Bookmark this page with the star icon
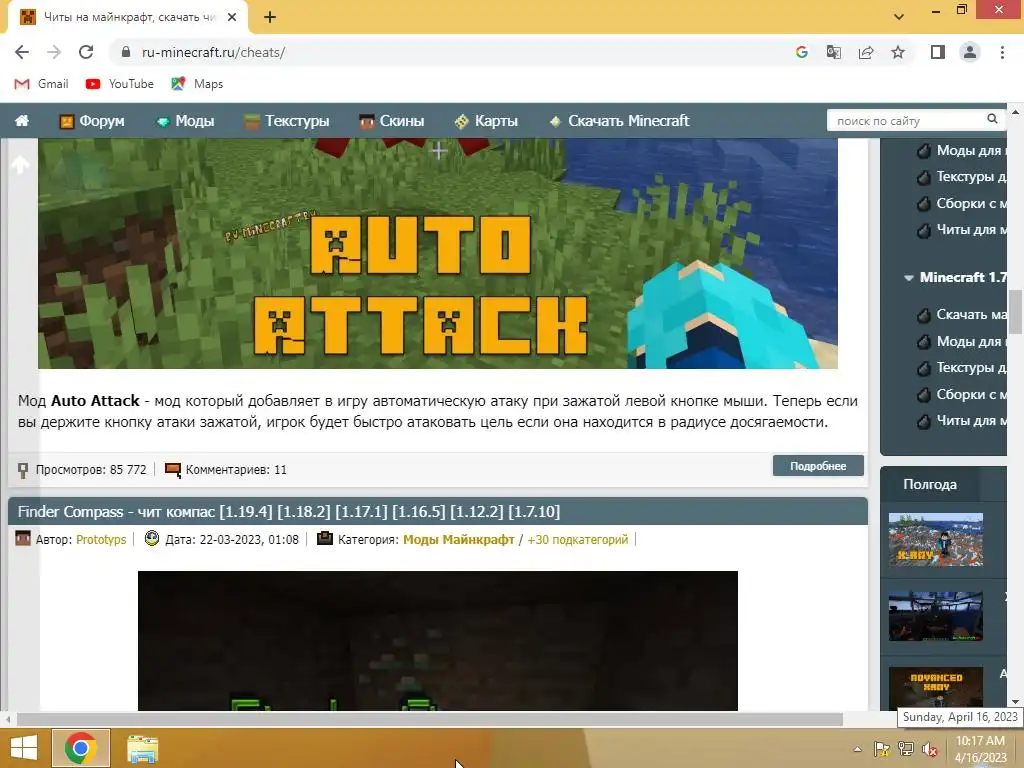The height and width of the screenshot is (768, 1024). pyautogui.click(x=898, y=52)
